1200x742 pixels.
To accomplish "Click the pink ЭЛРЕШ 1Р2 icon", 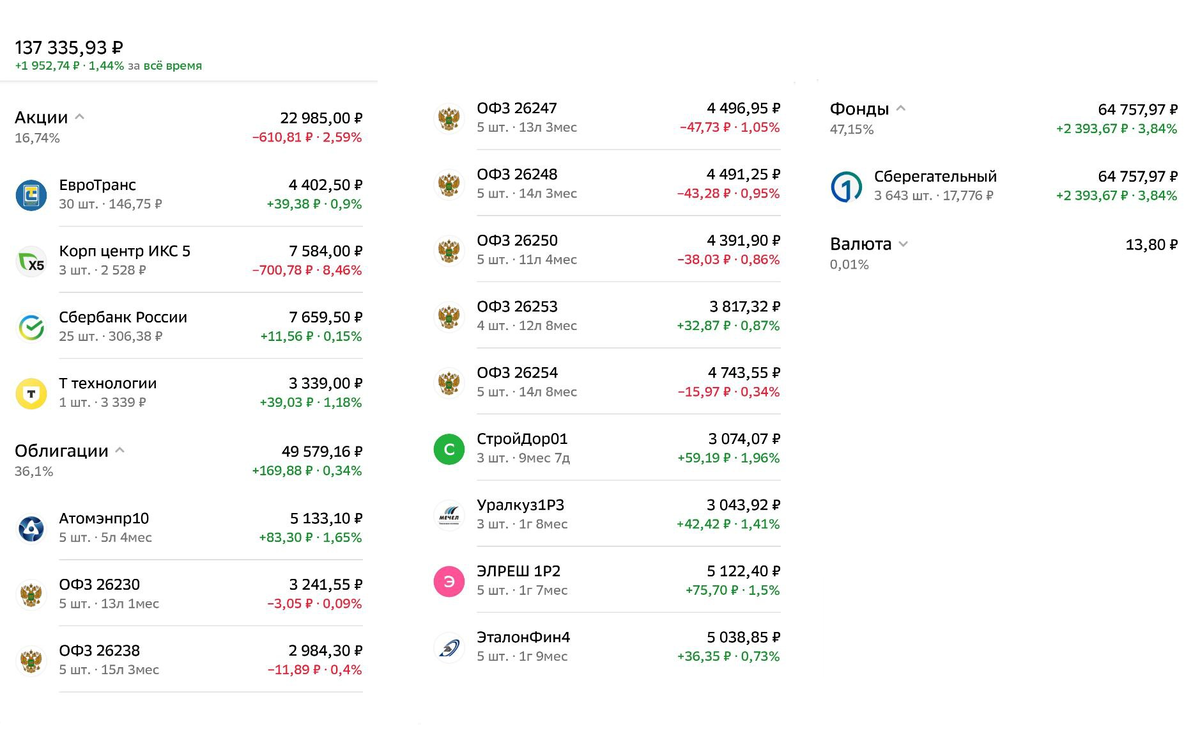I will pyautogui.click(x=449, y=581).
